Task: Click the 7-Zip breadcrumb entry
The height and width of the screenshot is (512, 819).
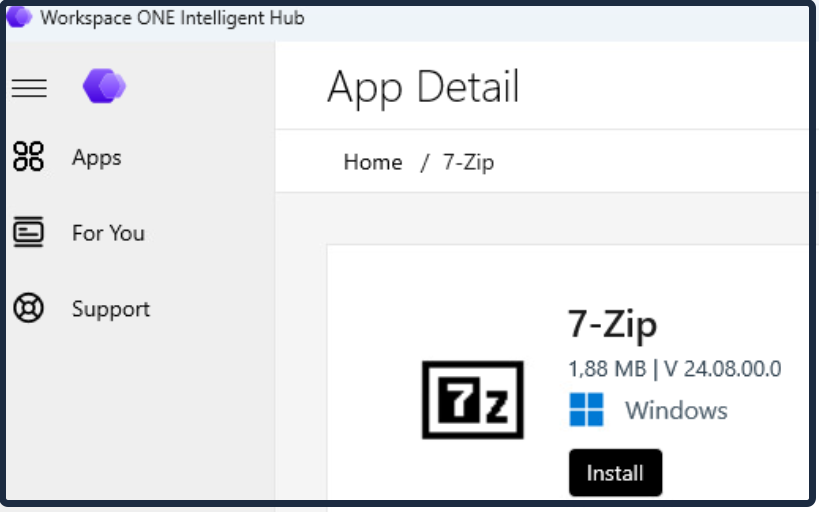Action: (x=469, y=162)
